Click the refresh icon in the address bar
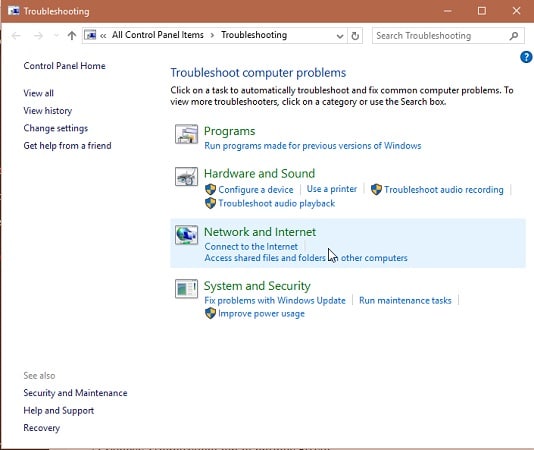534x450 pixels. (355, 35)
